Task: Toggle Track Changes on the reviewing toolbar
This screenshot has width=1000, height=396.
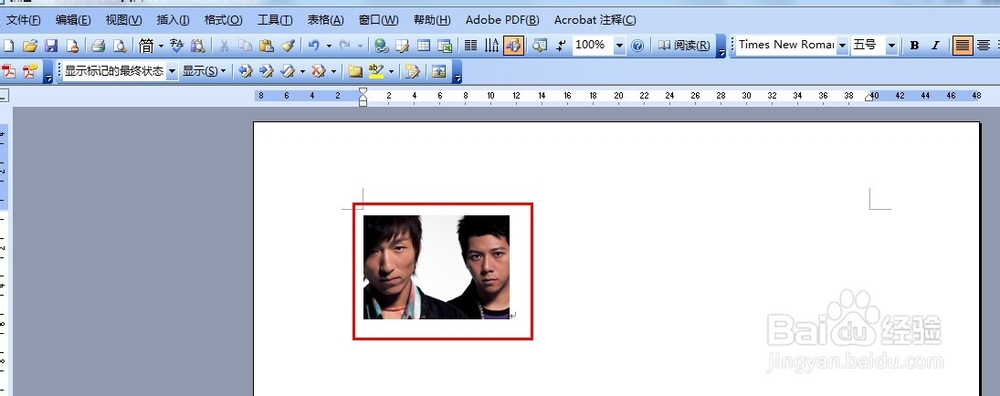Action: click(x=413, y=71)
